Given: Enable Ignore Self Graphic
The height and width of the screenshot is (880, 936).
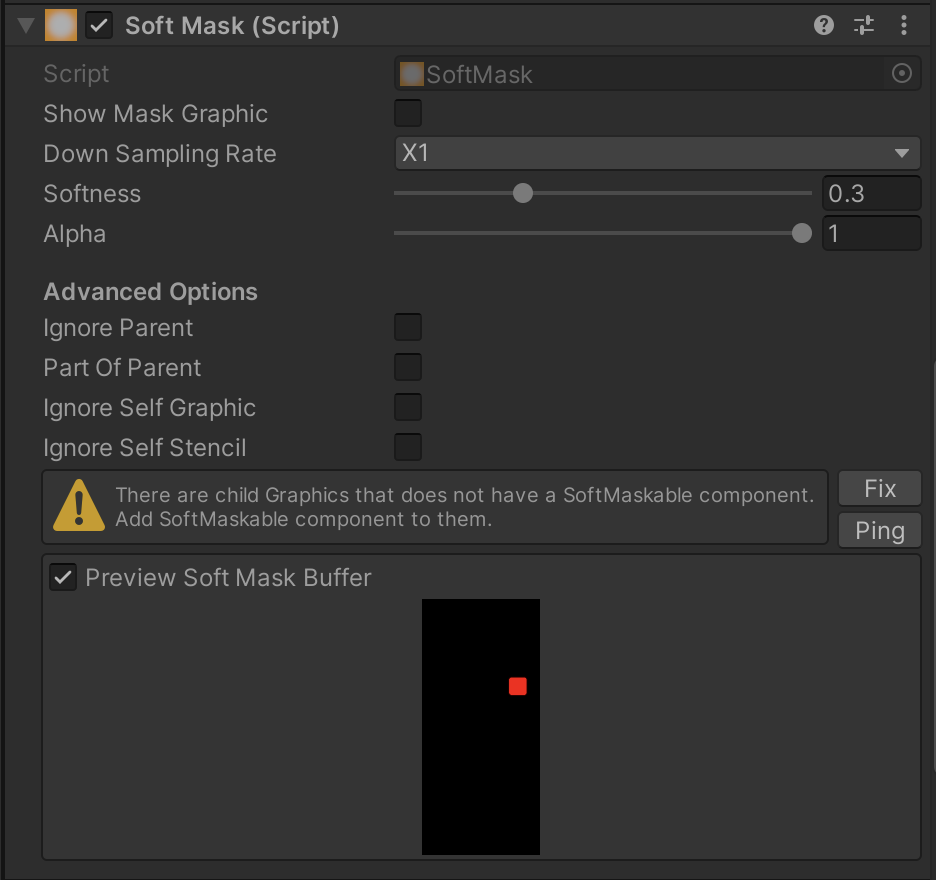Looking at the screenshot, I should point(407,407).
